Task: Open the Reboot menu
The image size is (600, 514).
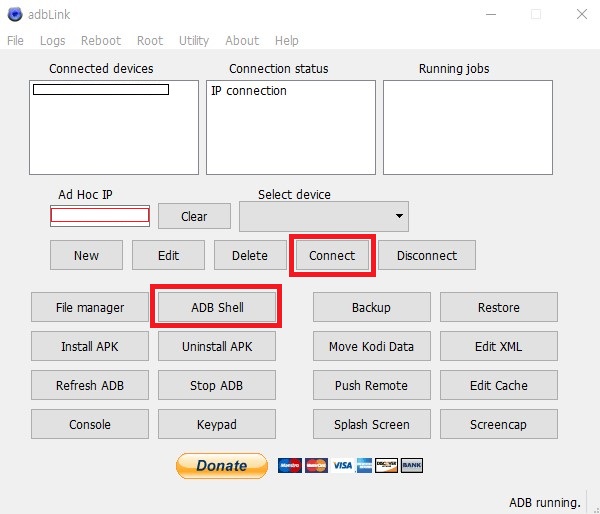Action: coord(101,40)
